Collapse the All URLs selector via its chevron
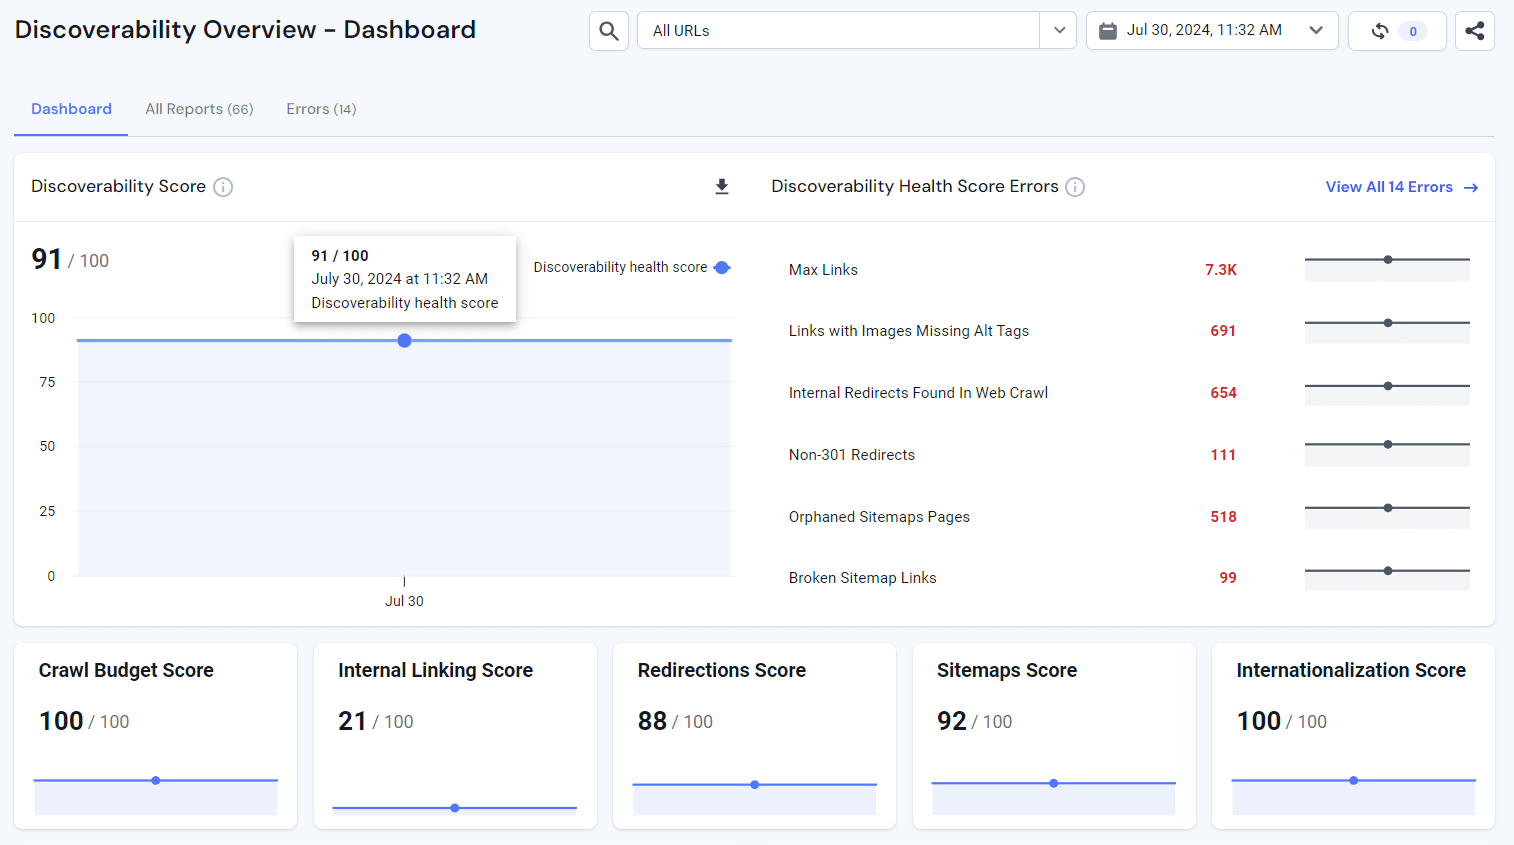This screenshot has width=1514, height=845. pyautogui.click(x=1058, y=30)
